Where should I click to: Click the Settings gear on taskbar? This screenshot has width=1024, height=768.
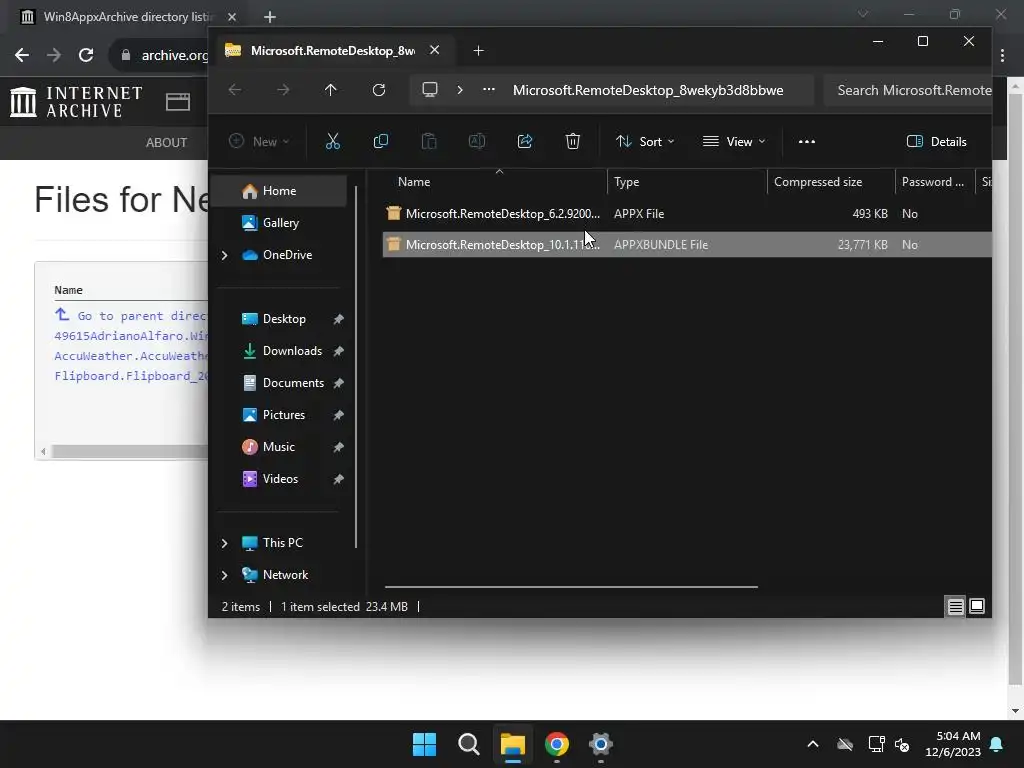coord(601,744)
